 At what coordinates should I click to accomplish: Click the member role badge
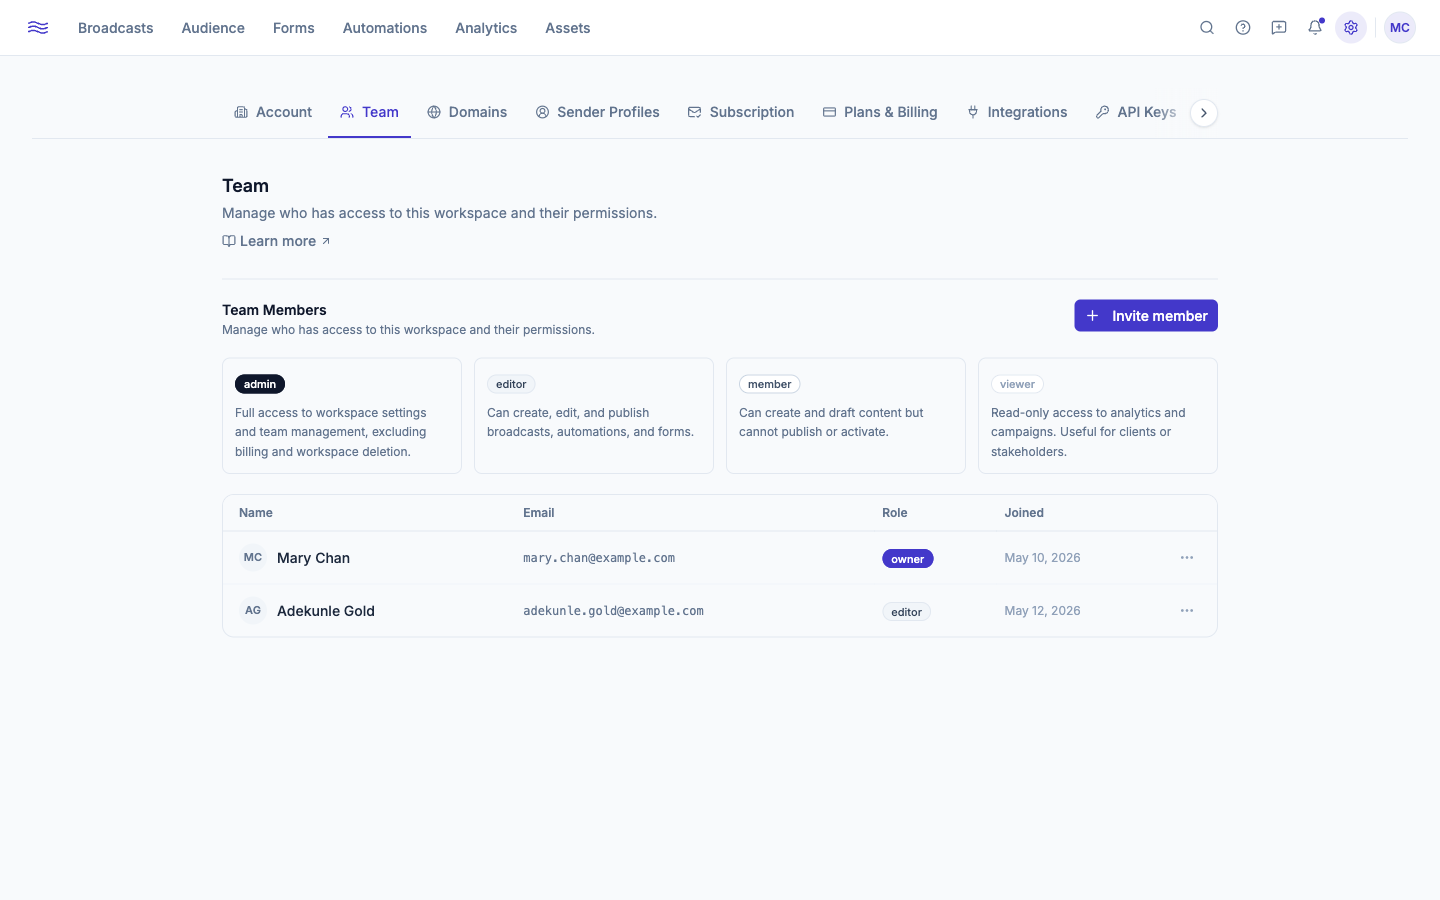[x=770, y=384]
